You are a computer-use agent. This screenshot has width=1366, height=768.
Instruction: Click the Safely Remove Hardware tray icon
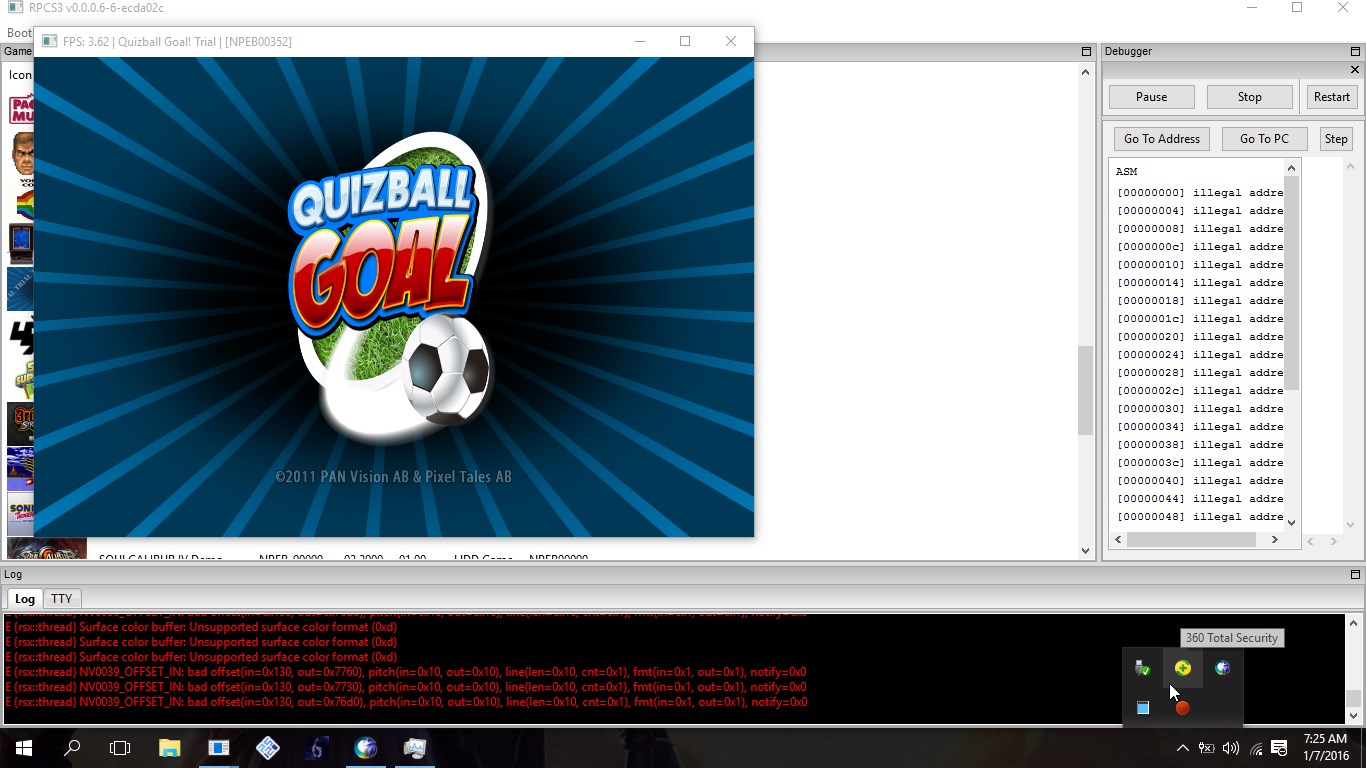[1143, 668]
